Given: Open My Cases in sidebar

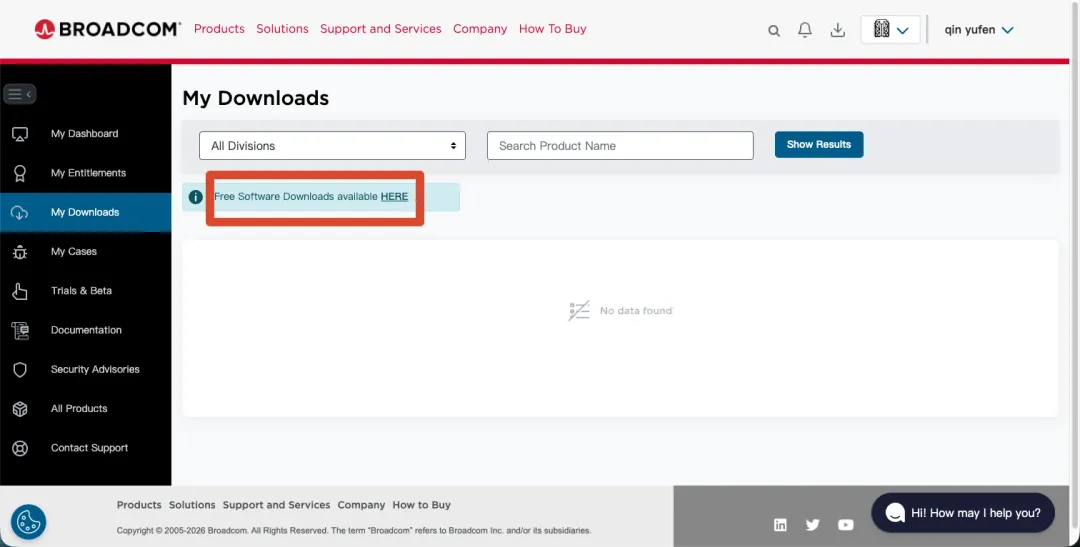Looking at the screenshot, I should [85, 251].
